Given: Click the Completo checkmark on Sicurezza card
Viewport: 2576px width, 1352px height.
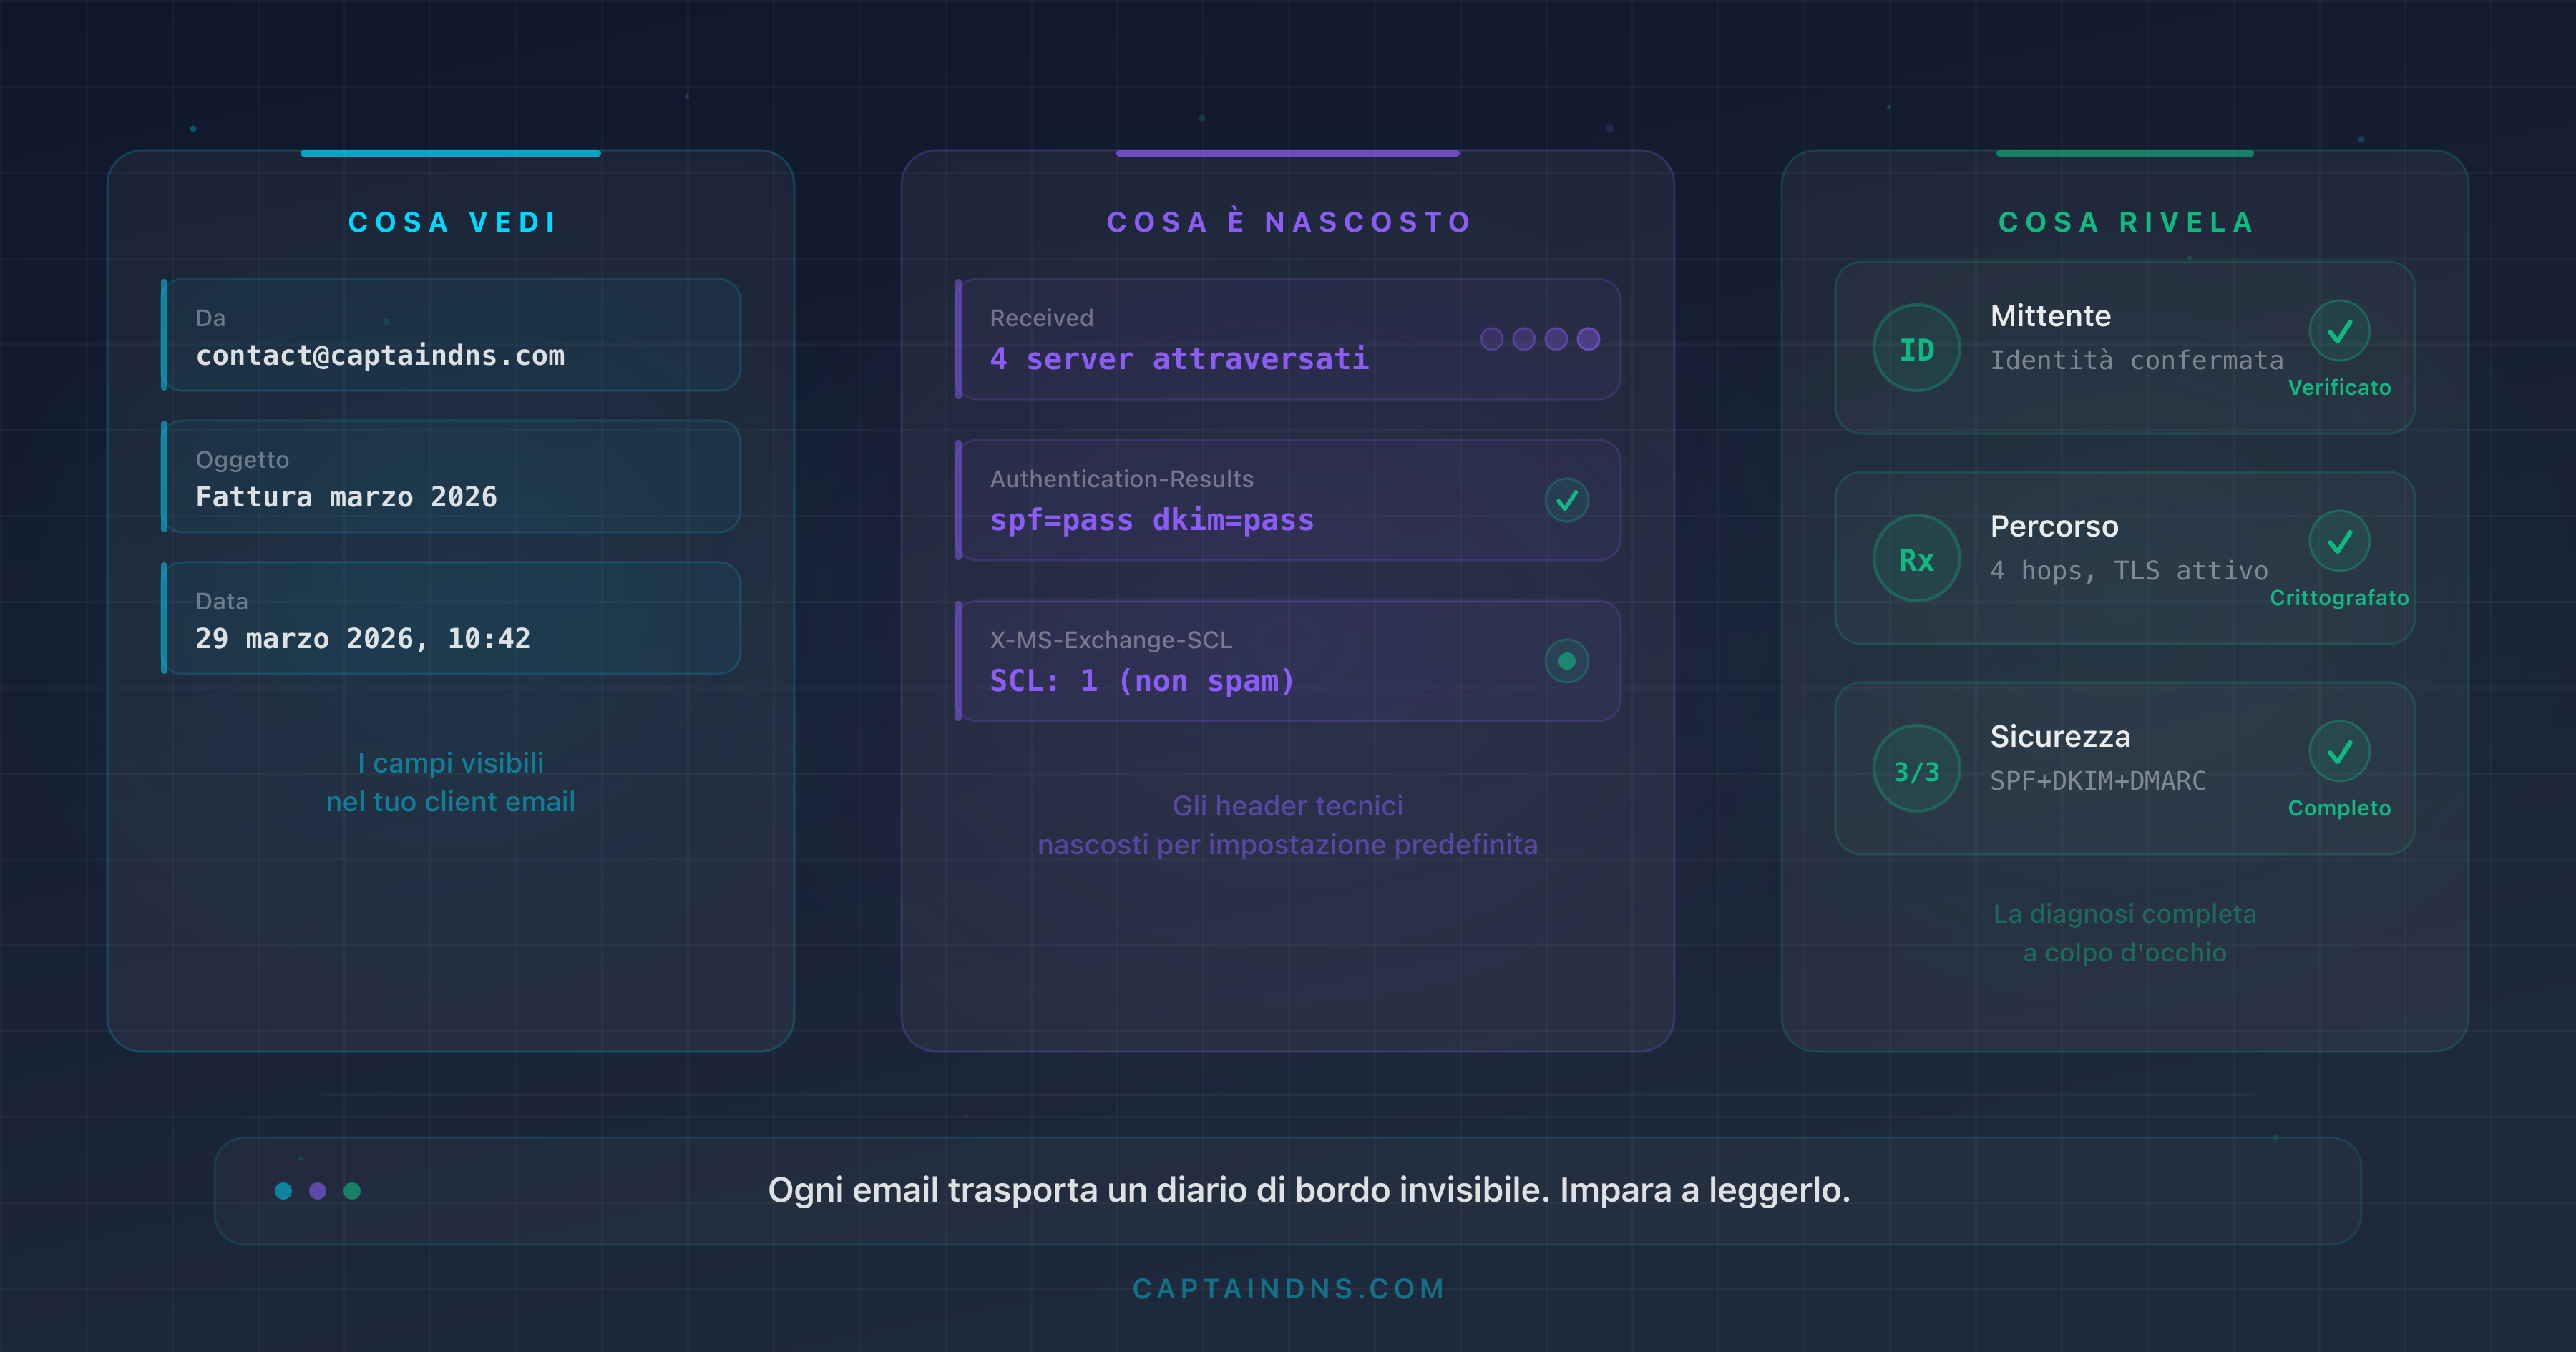Looking at the screenshot, I should coord(2339,750).
